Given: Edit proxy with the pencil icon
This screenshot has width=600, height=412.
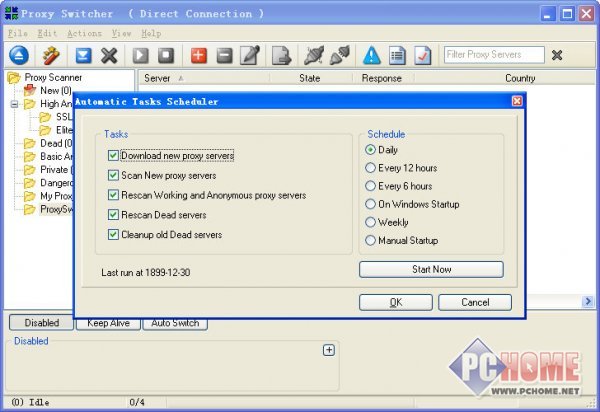Looking at the screenshot, I should click(x=250, y=55).
